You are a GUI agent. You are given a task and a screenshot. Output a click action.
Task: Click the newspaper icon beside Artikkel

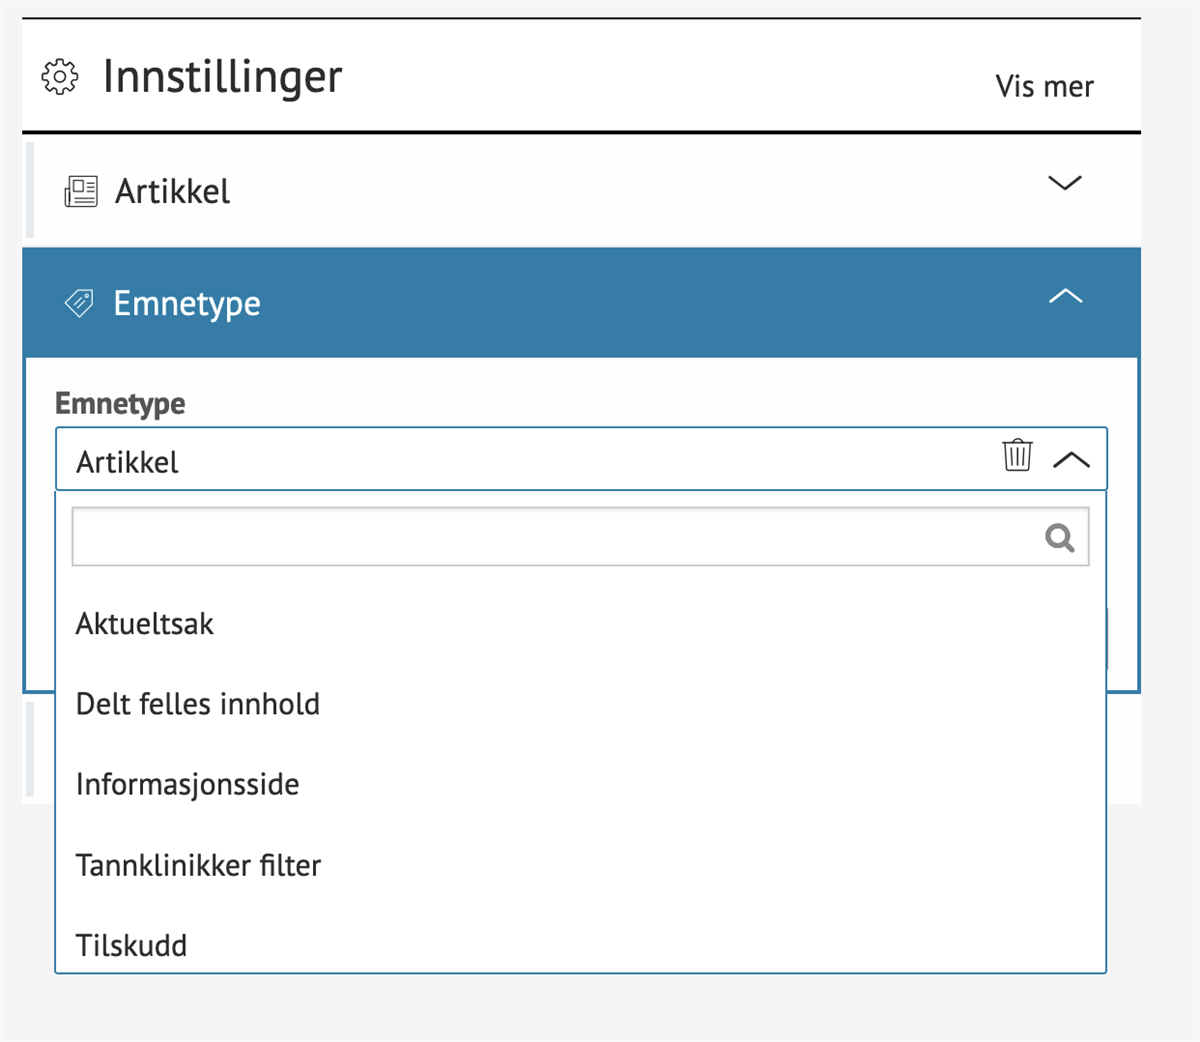[80, 190]
